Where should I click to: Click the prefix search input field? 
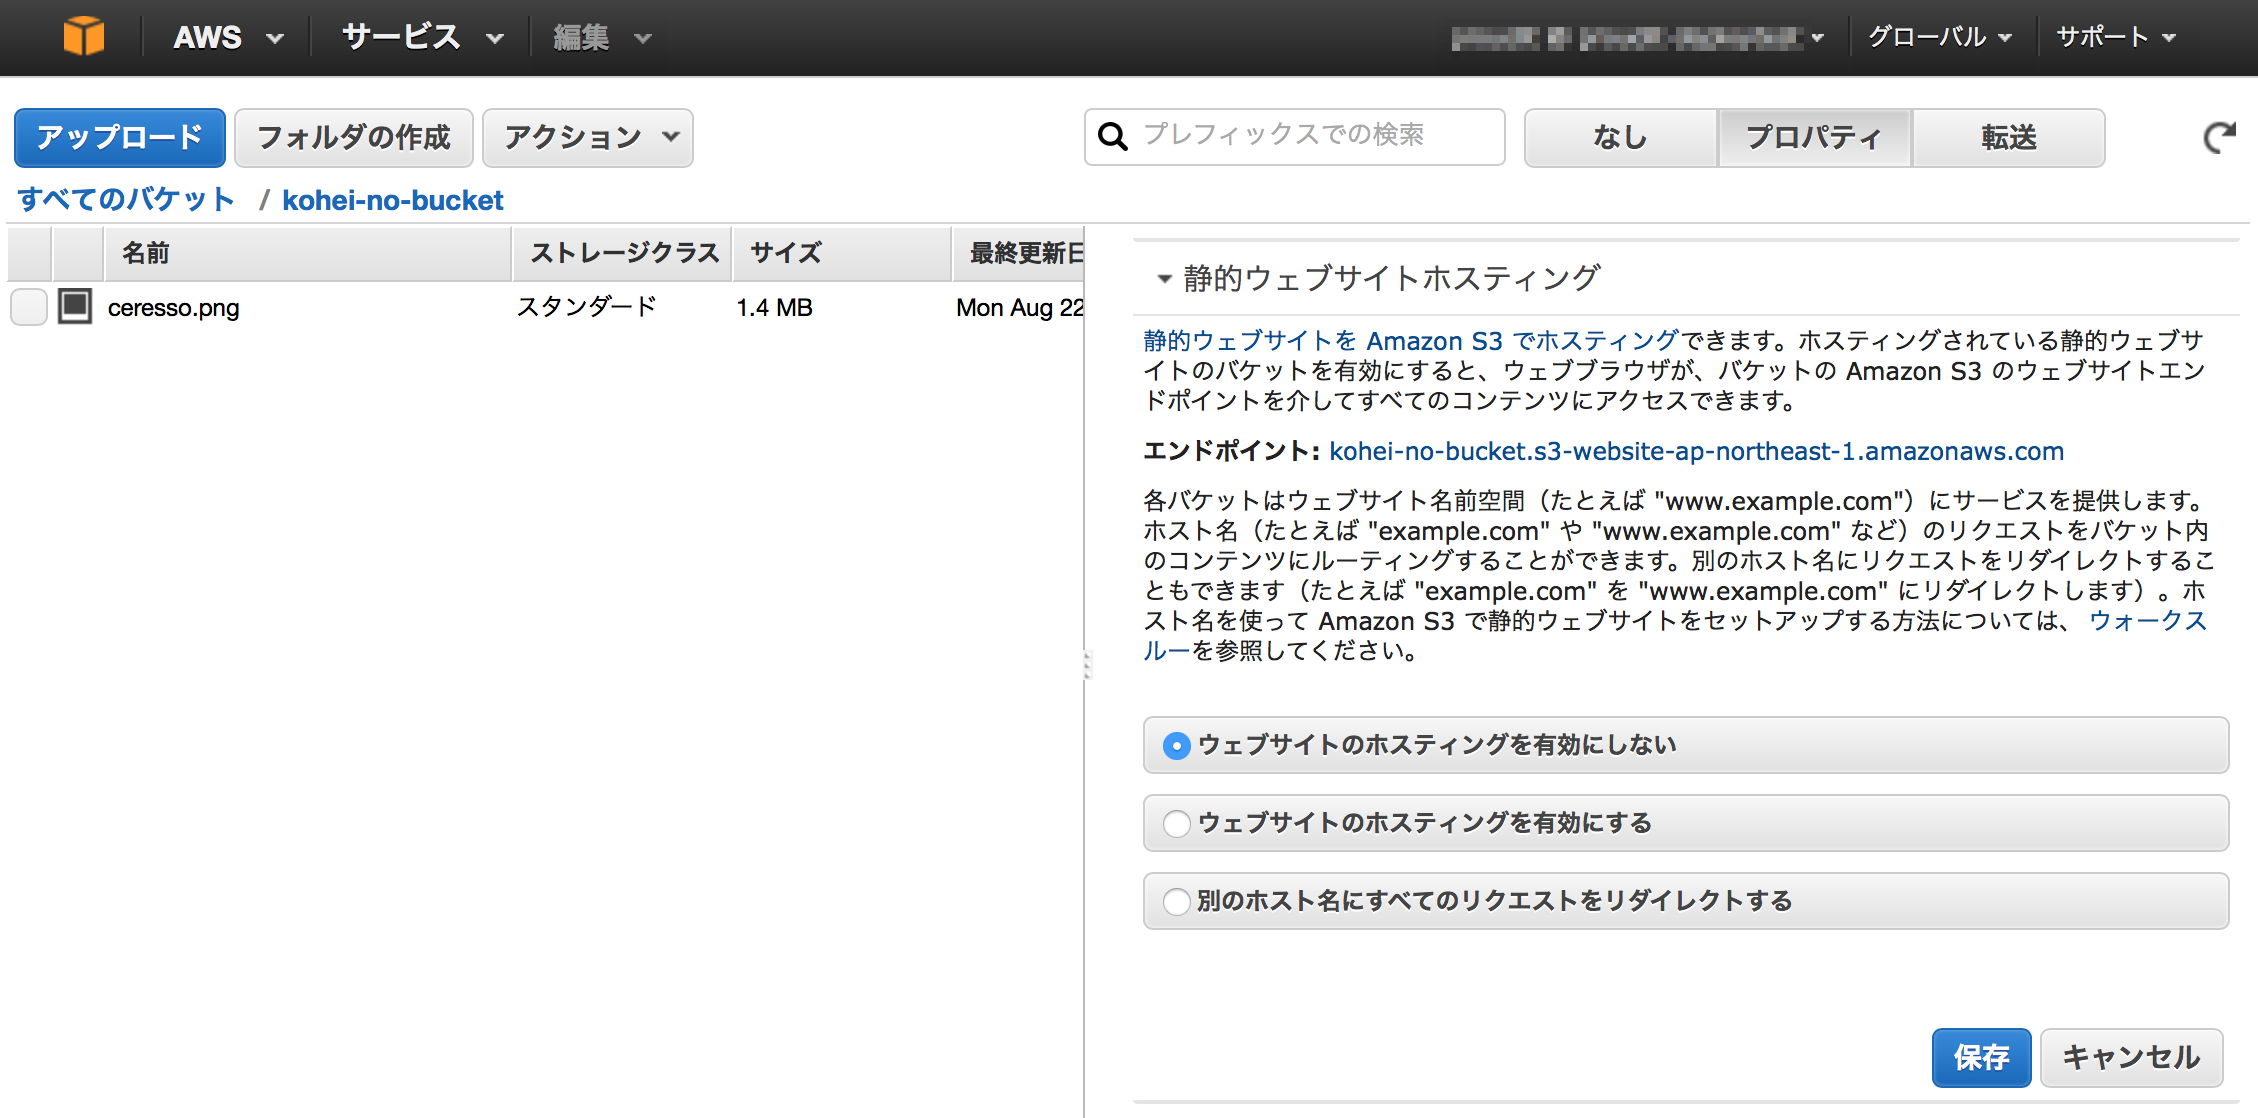(x=1300, y=137)
